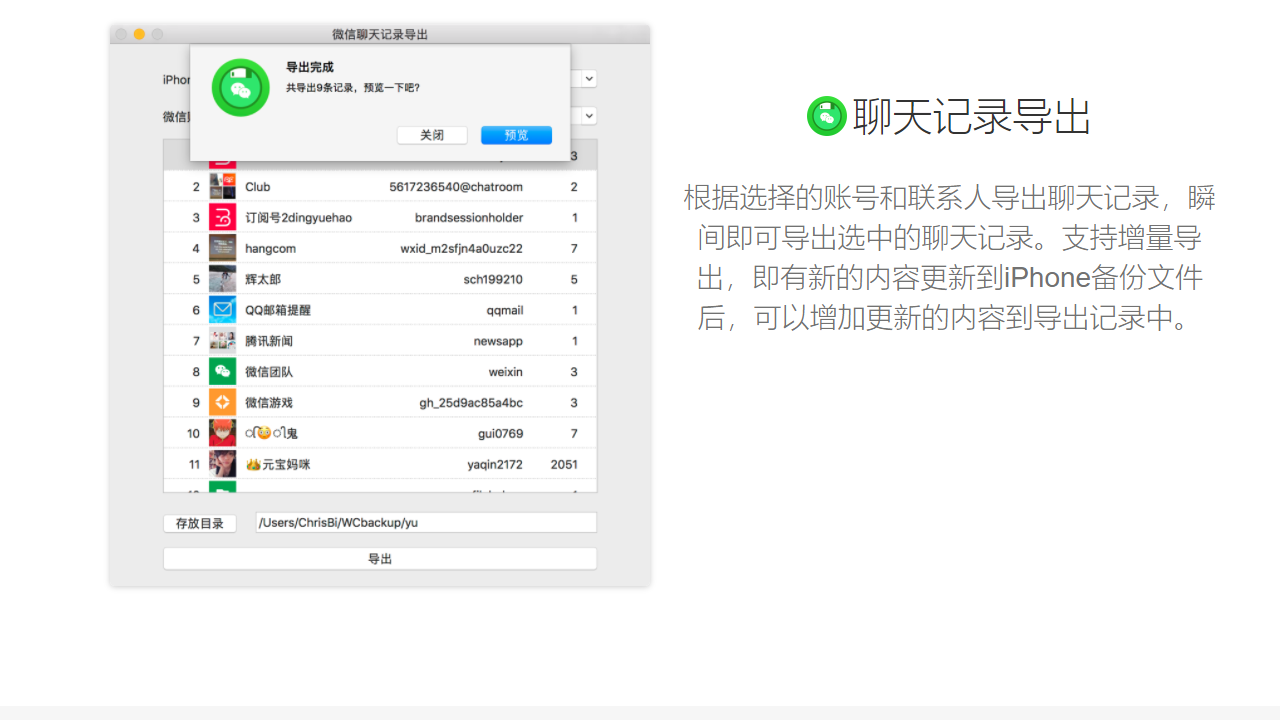Image resolution: width=1280 pixels, height=720 pixels.
Task: Click the 微信游戏 game avatar icon
Action: tap(221, 402)
